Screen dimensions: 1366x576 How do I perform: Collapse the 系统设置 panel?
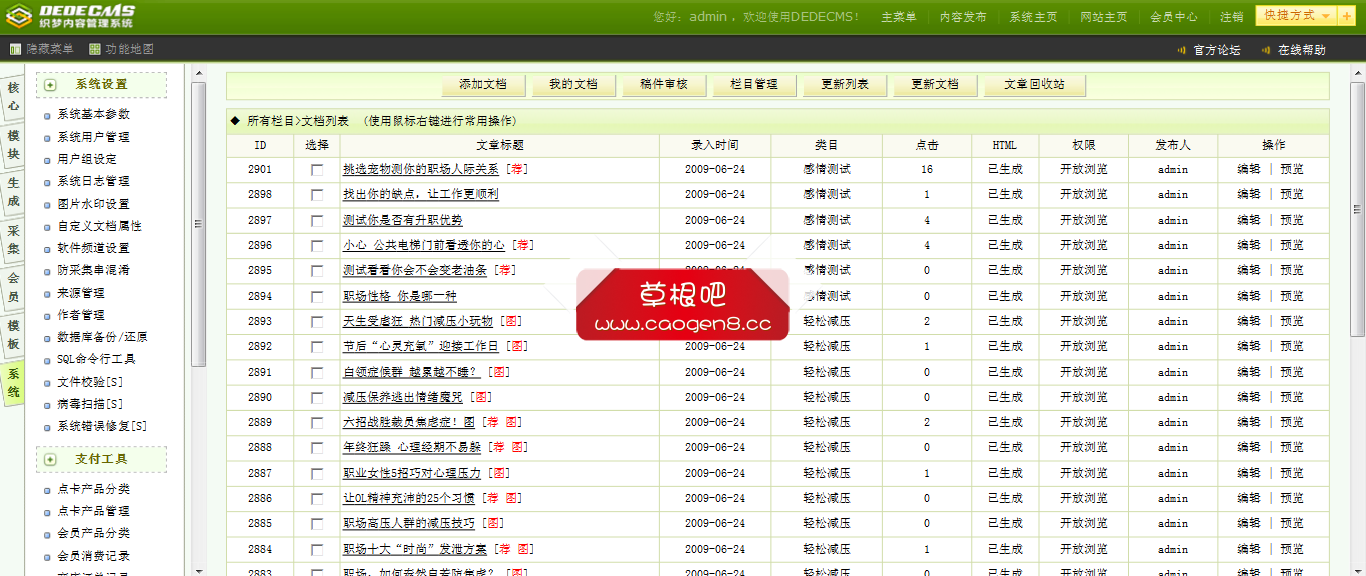pyautogui.click(x=48, y=85)
